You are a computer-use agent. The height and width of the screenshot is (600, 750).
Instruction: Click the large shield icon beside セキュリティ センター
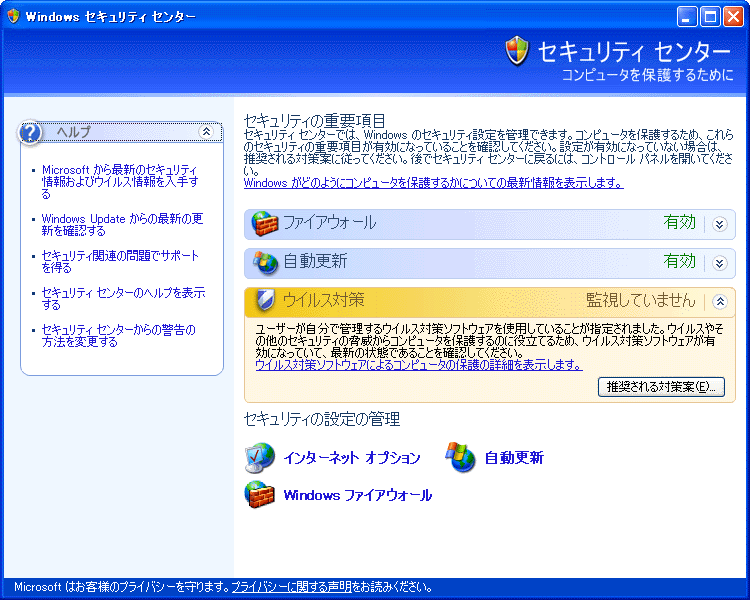517,51
